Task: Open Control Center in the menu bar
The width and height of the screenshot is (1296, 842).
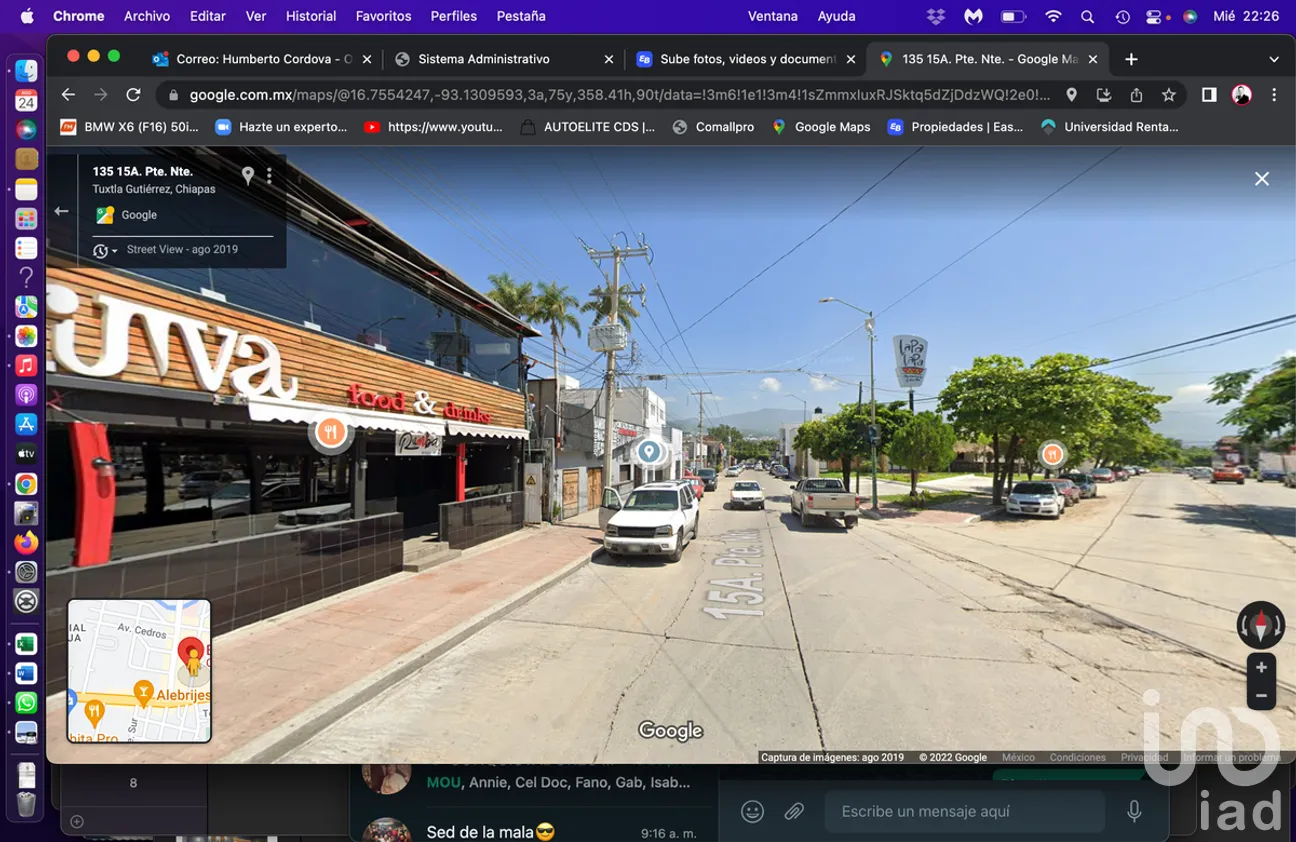Action: pyautogui.click(x=1156, y=16)
